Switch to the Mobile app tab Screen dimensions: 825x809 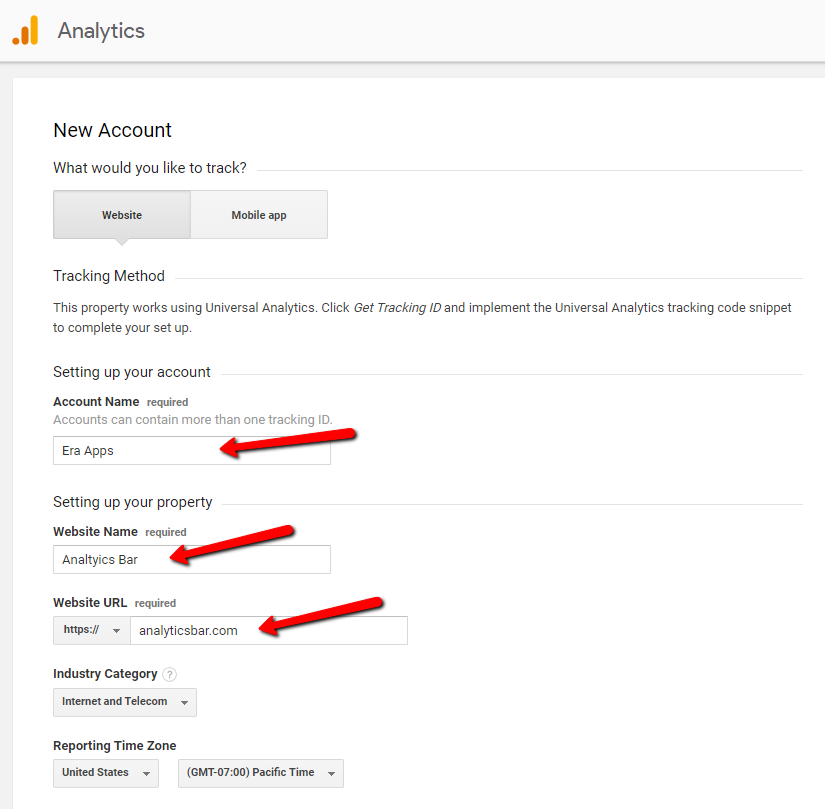(x=259, y=215)
